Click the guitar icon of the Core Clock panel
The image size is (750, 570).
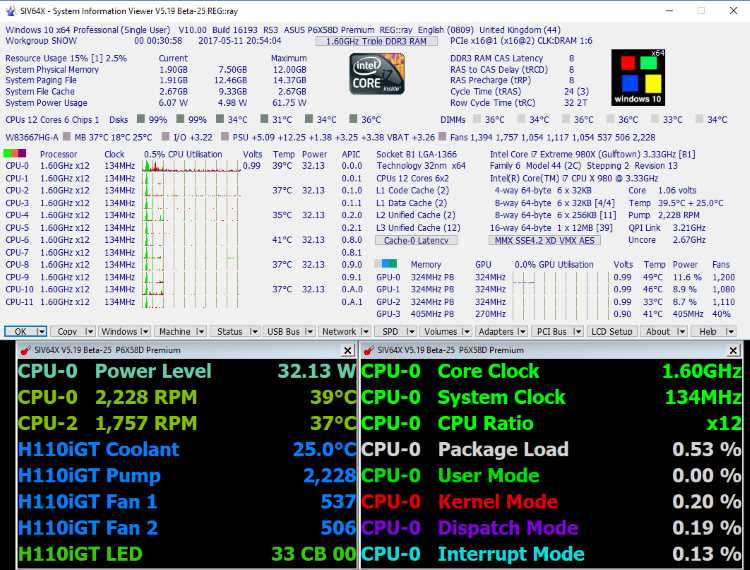pos(368,351)
